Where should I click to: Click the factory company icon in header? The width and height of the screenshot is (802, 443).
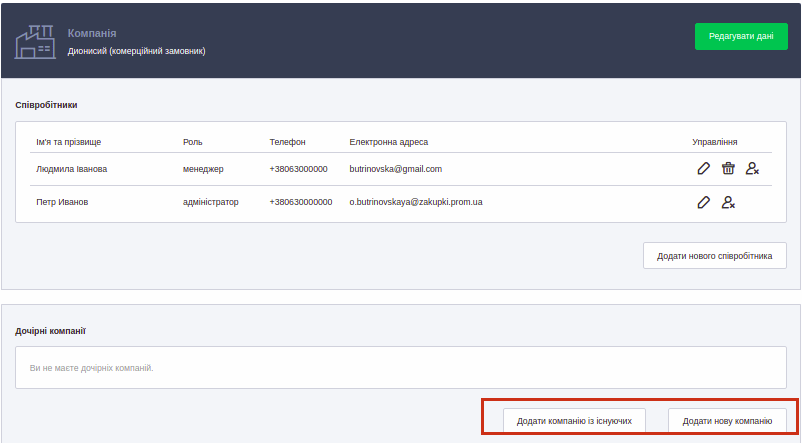point(35,40)
